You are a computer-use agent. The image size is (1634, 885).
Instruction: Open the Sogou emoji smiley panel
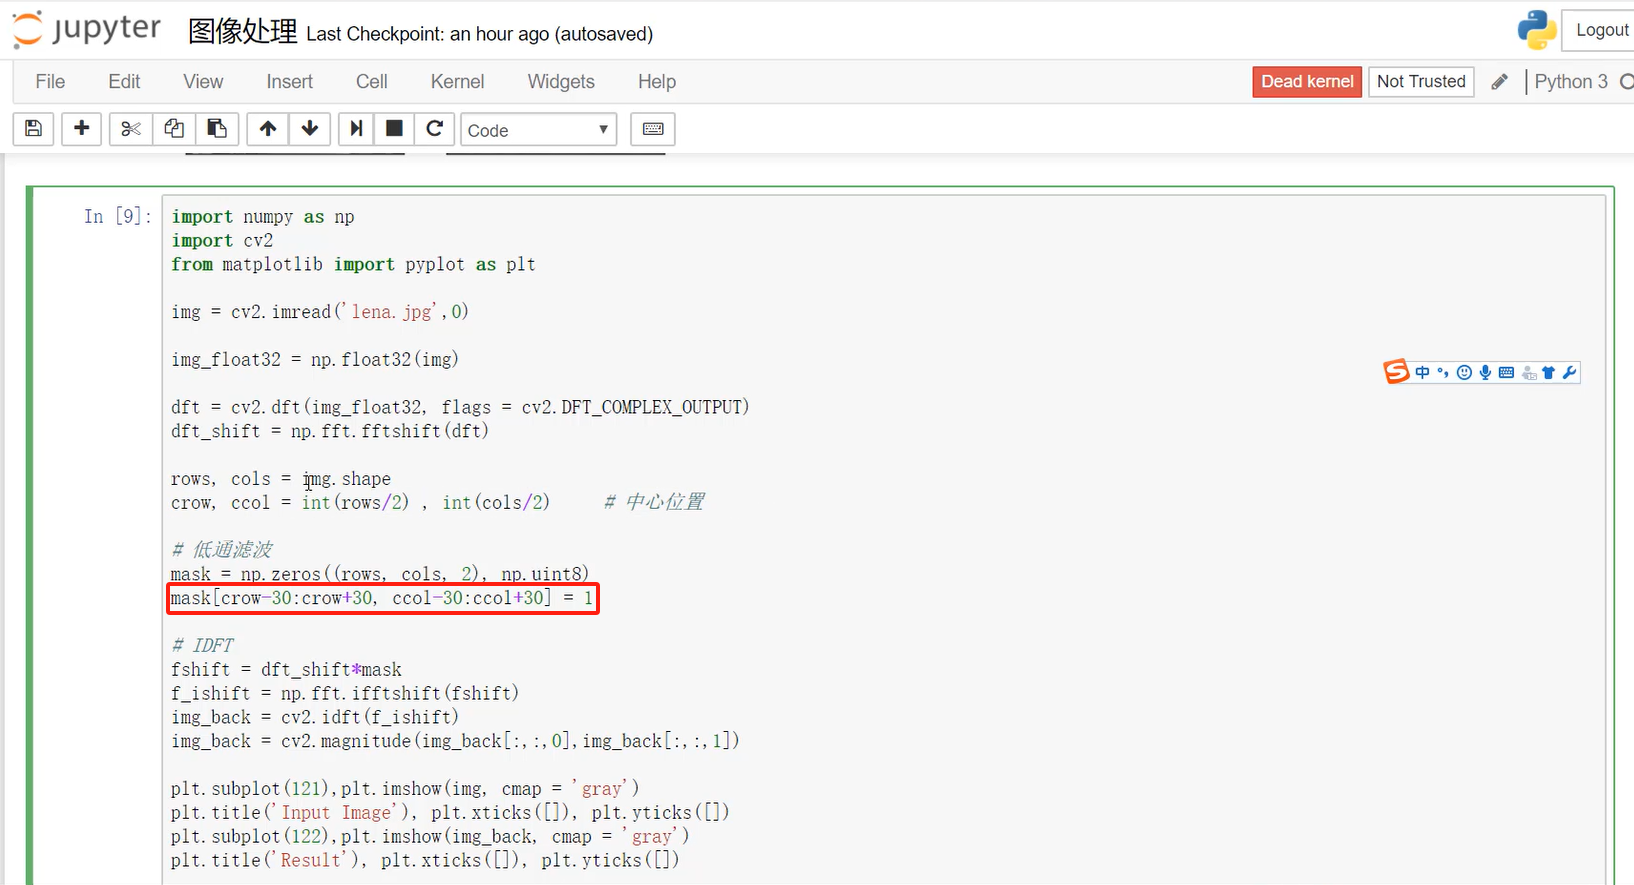[x=1464, y=373]
